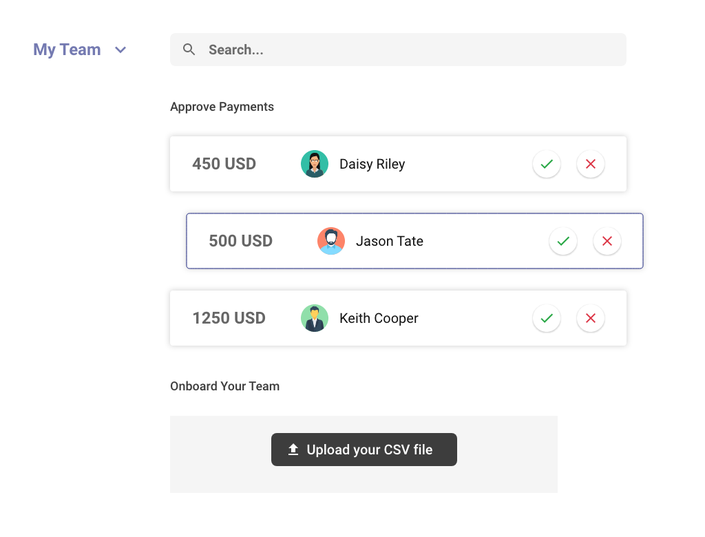
Task: Focus the Search input field
Action: click(410, 50)
